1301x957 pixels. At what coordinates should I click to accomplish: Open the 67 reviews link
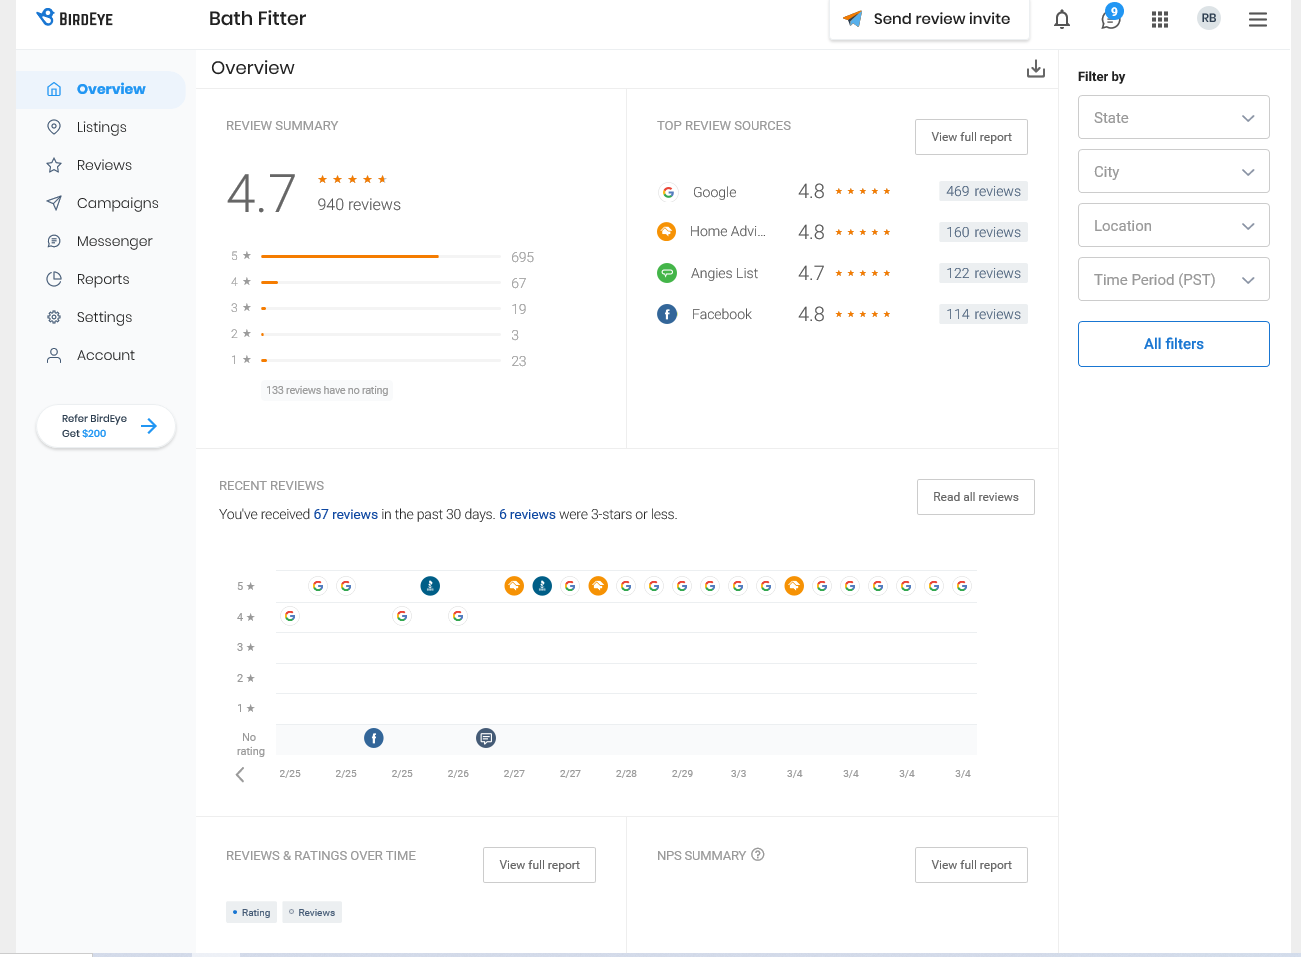point(345,515)
